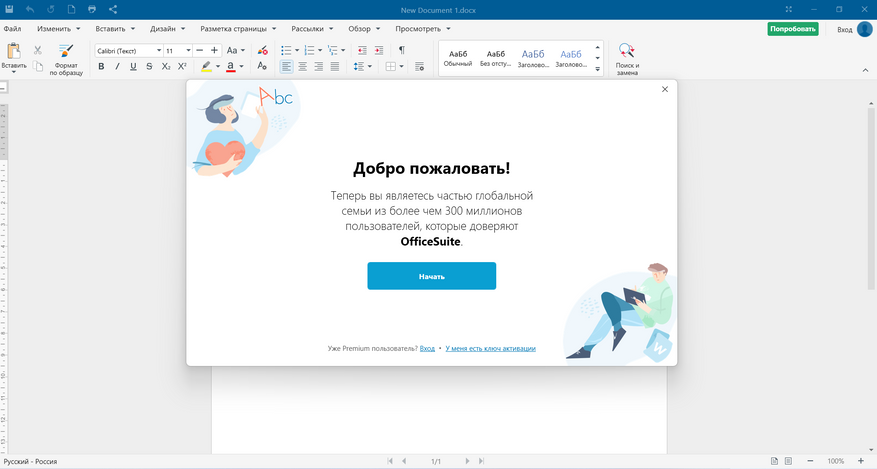Open the font color dropdown arrow
The image size is (877, 469).
click(x=242, y=67)
